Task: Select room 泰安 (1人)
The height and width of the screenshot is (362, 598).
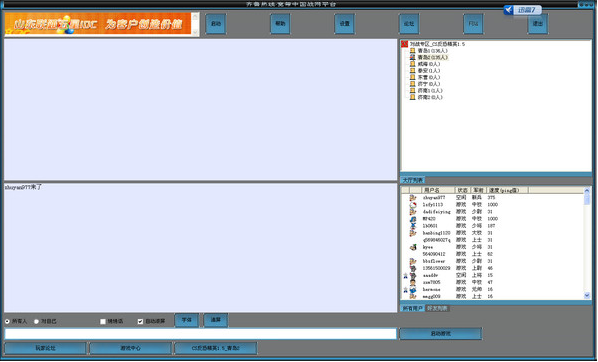Action: [x=429, y=71]
